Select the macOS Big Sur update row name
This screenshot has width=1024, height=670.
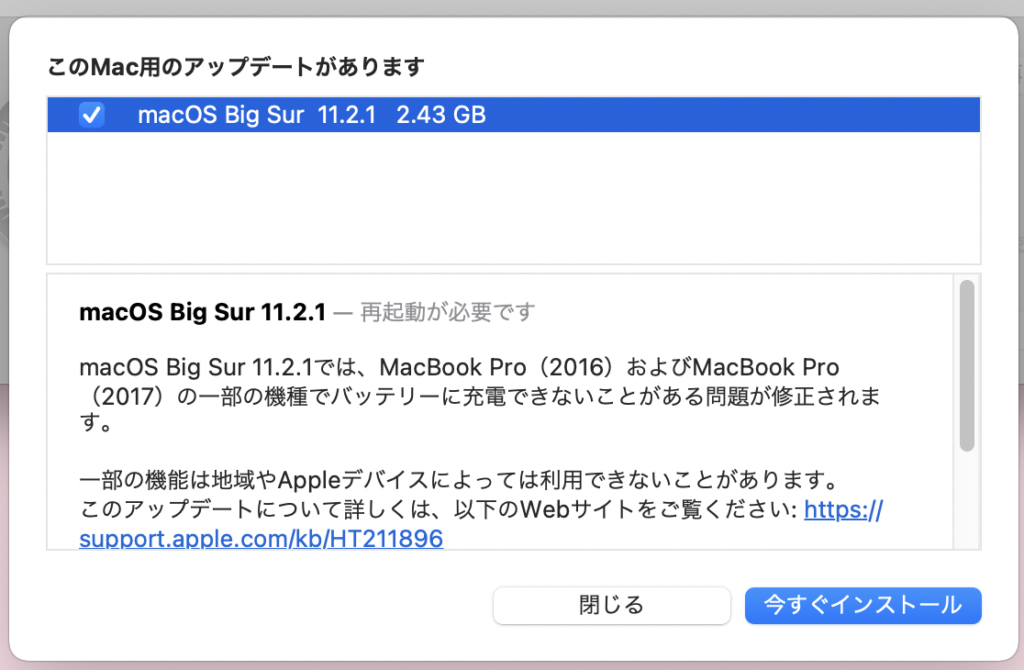tap(221, 115)
